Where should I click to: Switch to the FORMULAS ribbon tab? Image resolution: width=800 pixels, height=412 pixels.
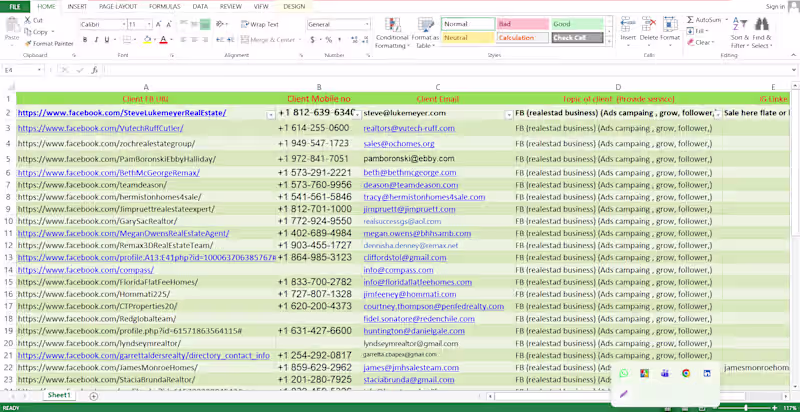click(165, 7)
